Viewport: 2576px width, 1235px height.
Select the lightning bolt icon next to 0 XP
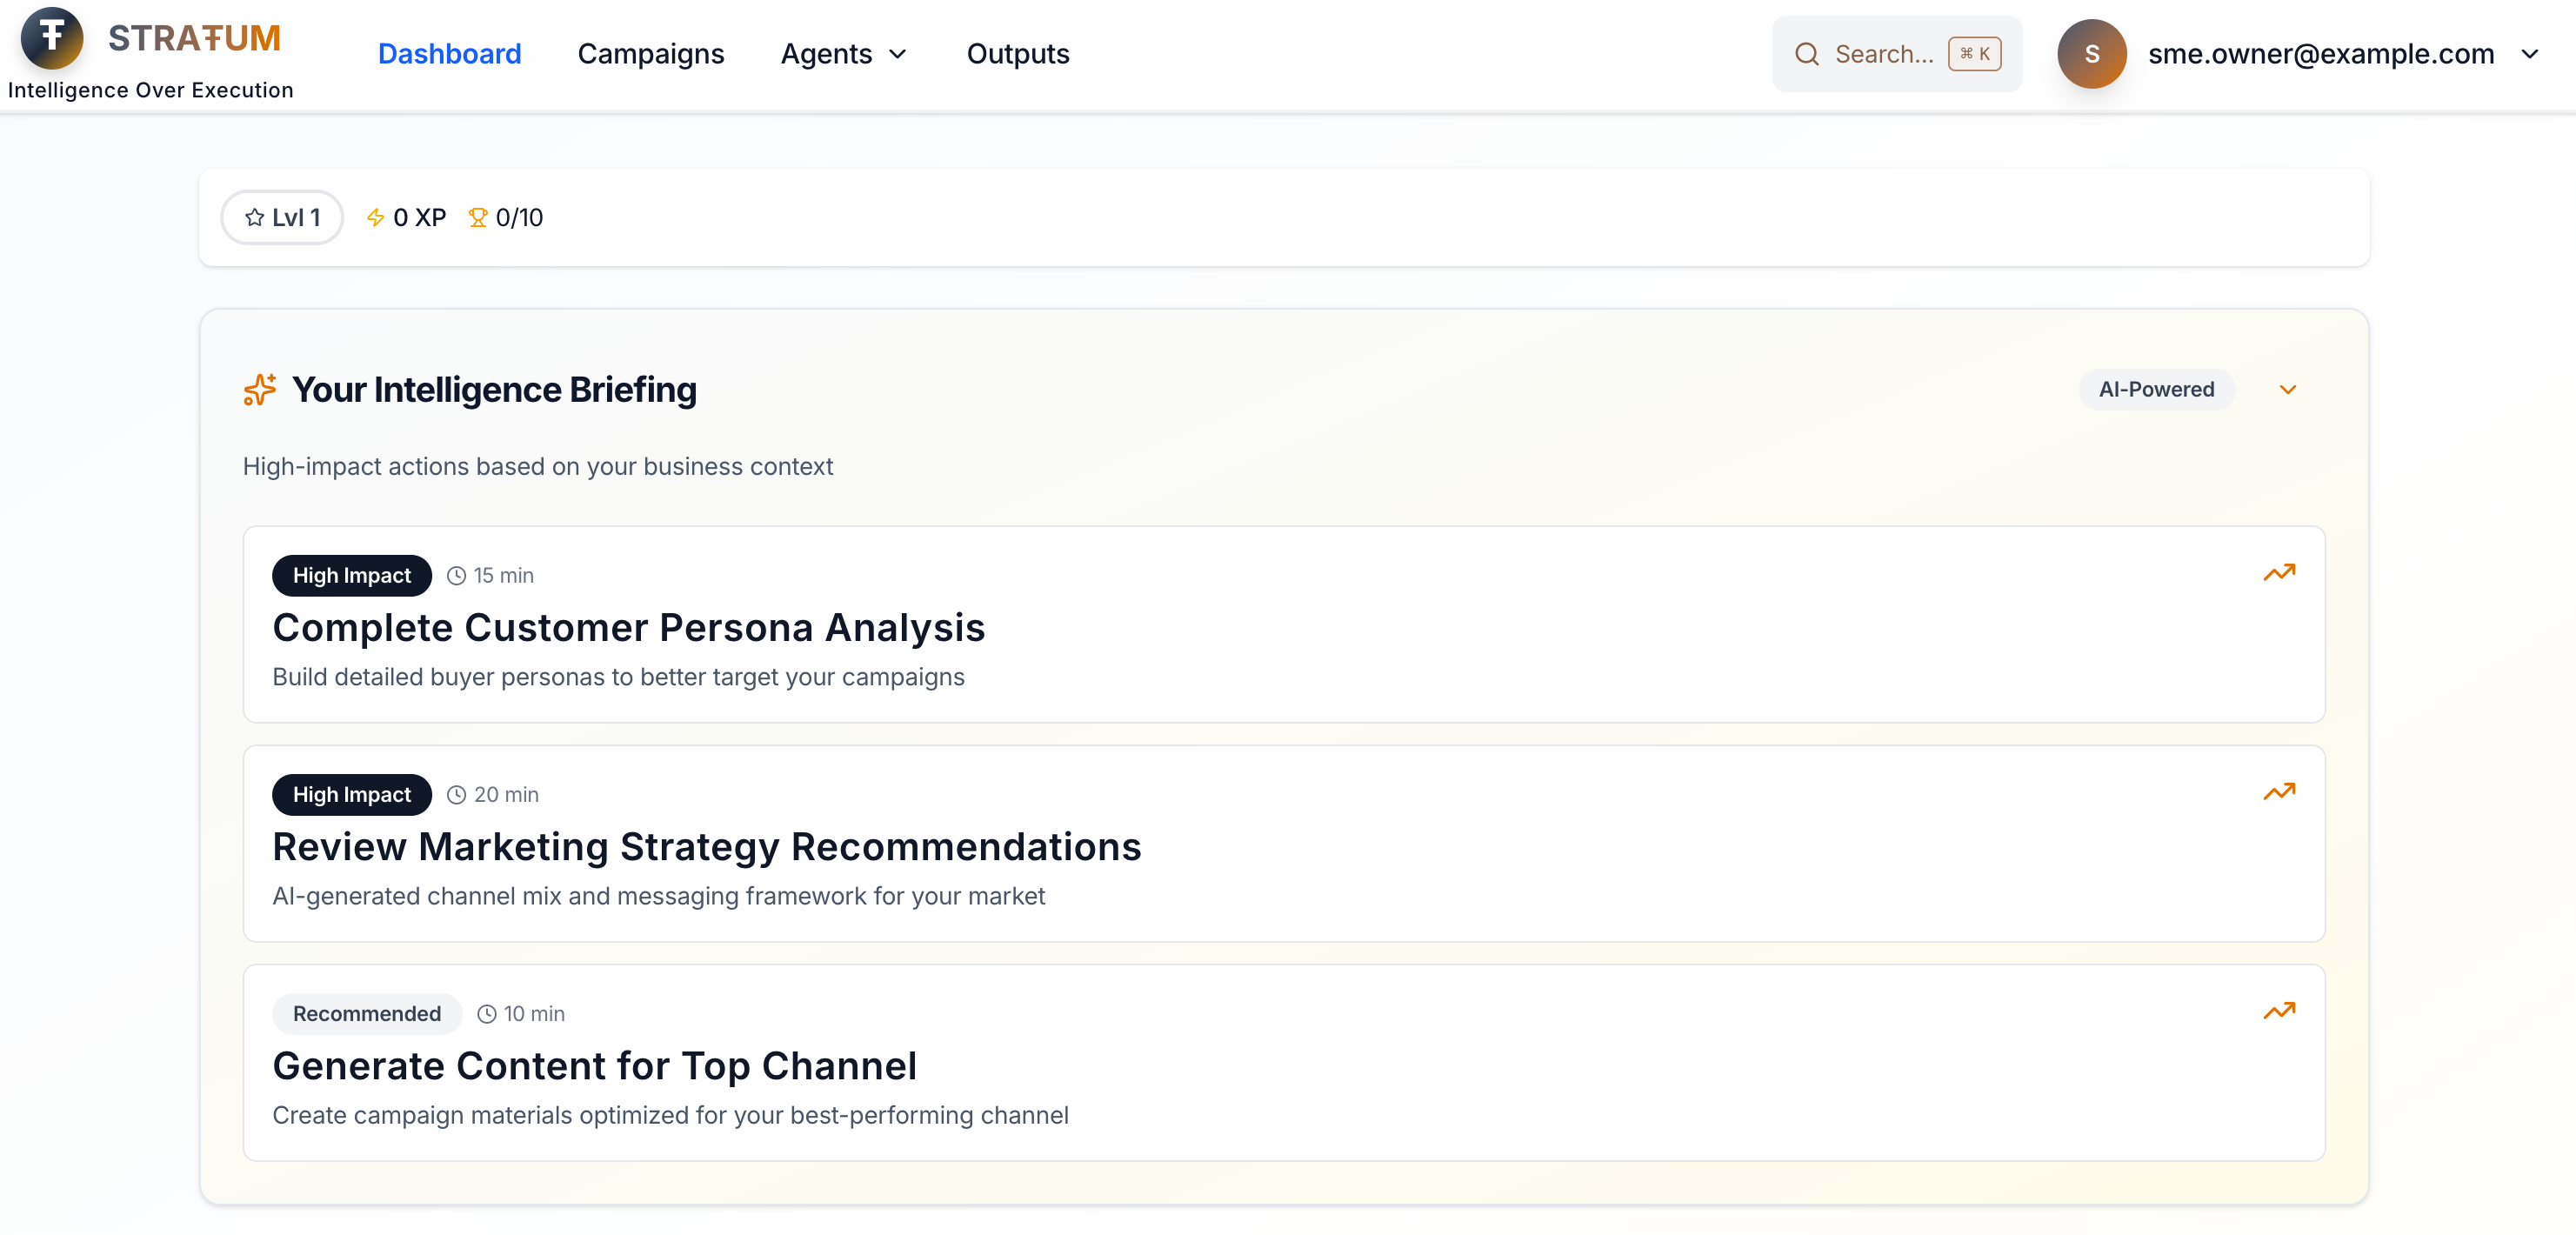click(x=375, y=217)
